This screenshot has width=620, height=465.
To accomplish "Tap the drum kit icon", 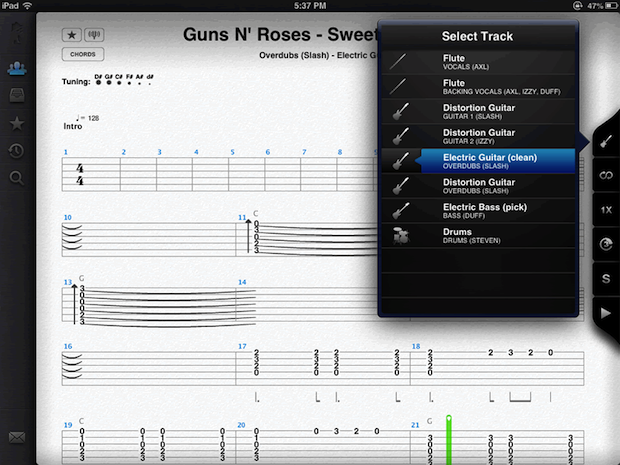I will click(401, 236).
